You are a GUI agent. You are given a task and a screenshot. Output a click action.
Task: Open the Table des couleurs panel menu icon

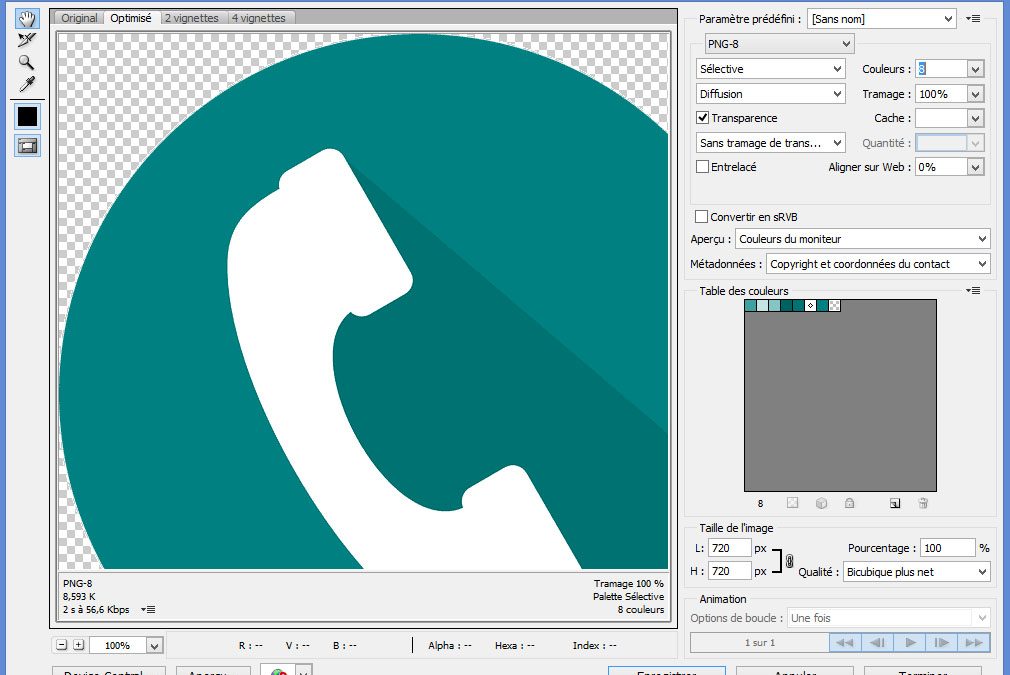[973, 290]
